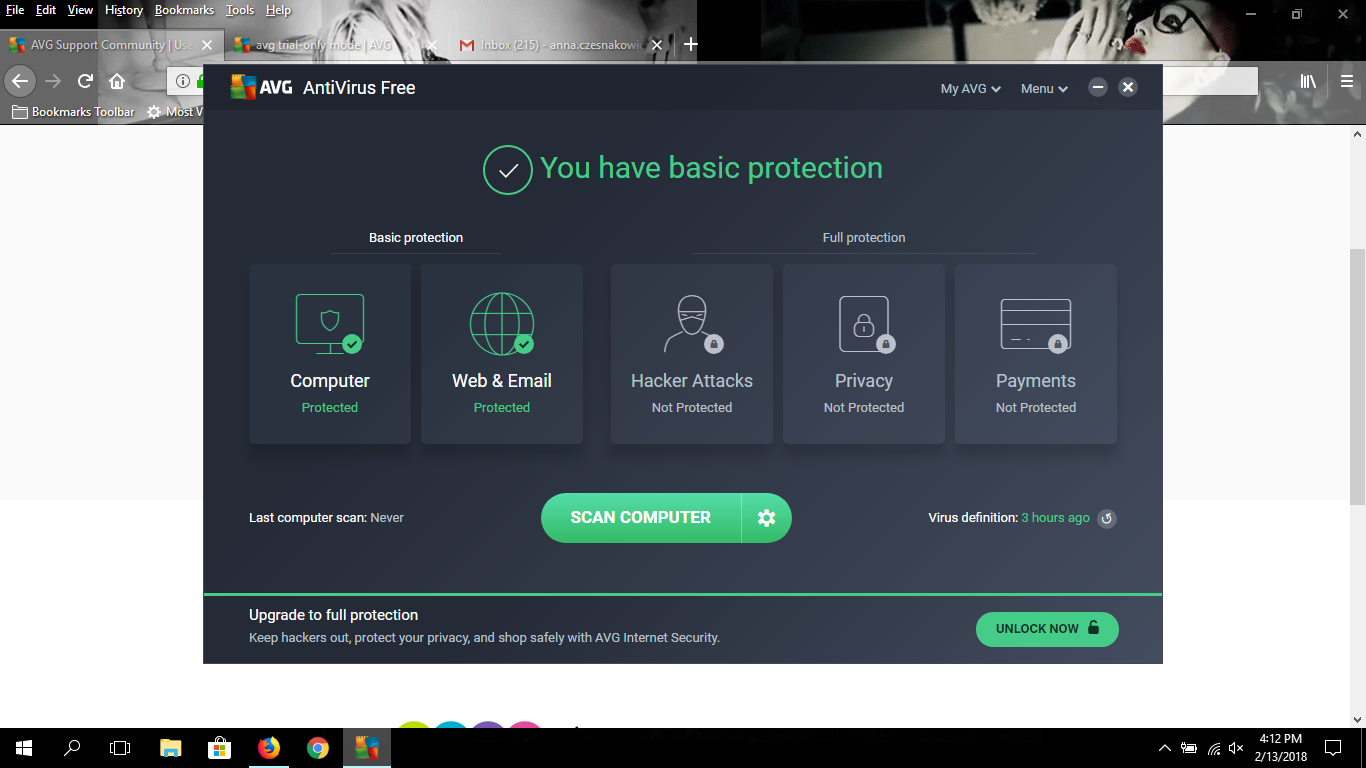
Task: Click the Firefox icon in the taskbar
Action: [x=269, y=748]
